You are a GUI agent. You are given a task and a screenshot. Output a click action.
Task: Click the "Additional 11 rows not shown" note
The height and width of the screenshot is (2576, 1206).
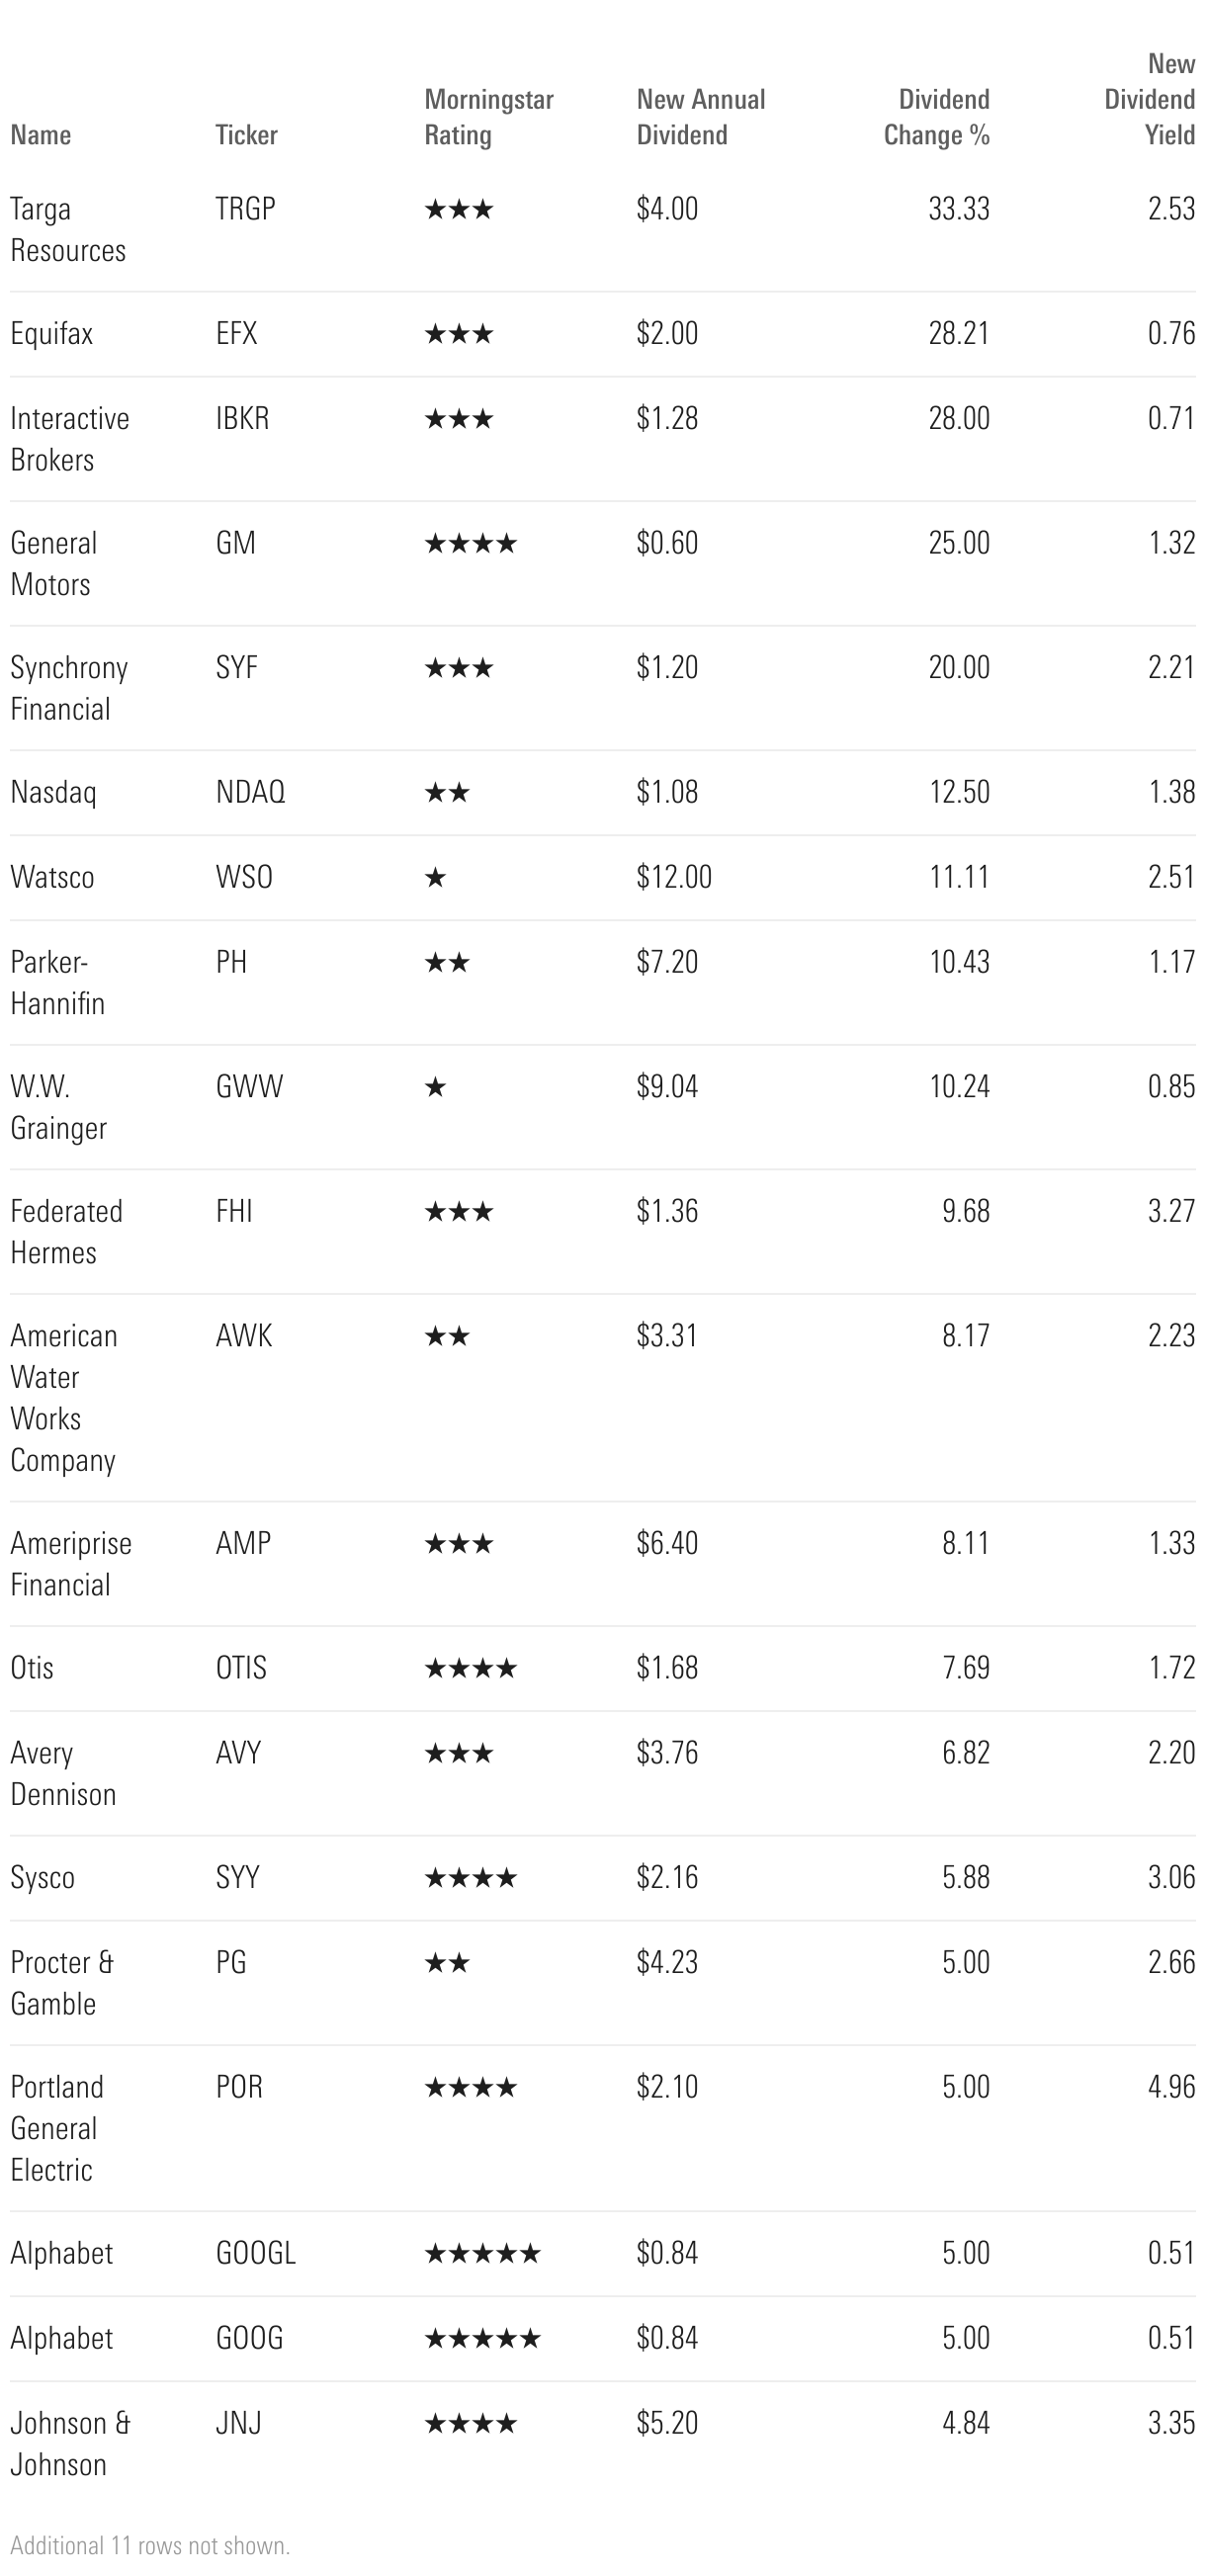(x=150, y=2545)
